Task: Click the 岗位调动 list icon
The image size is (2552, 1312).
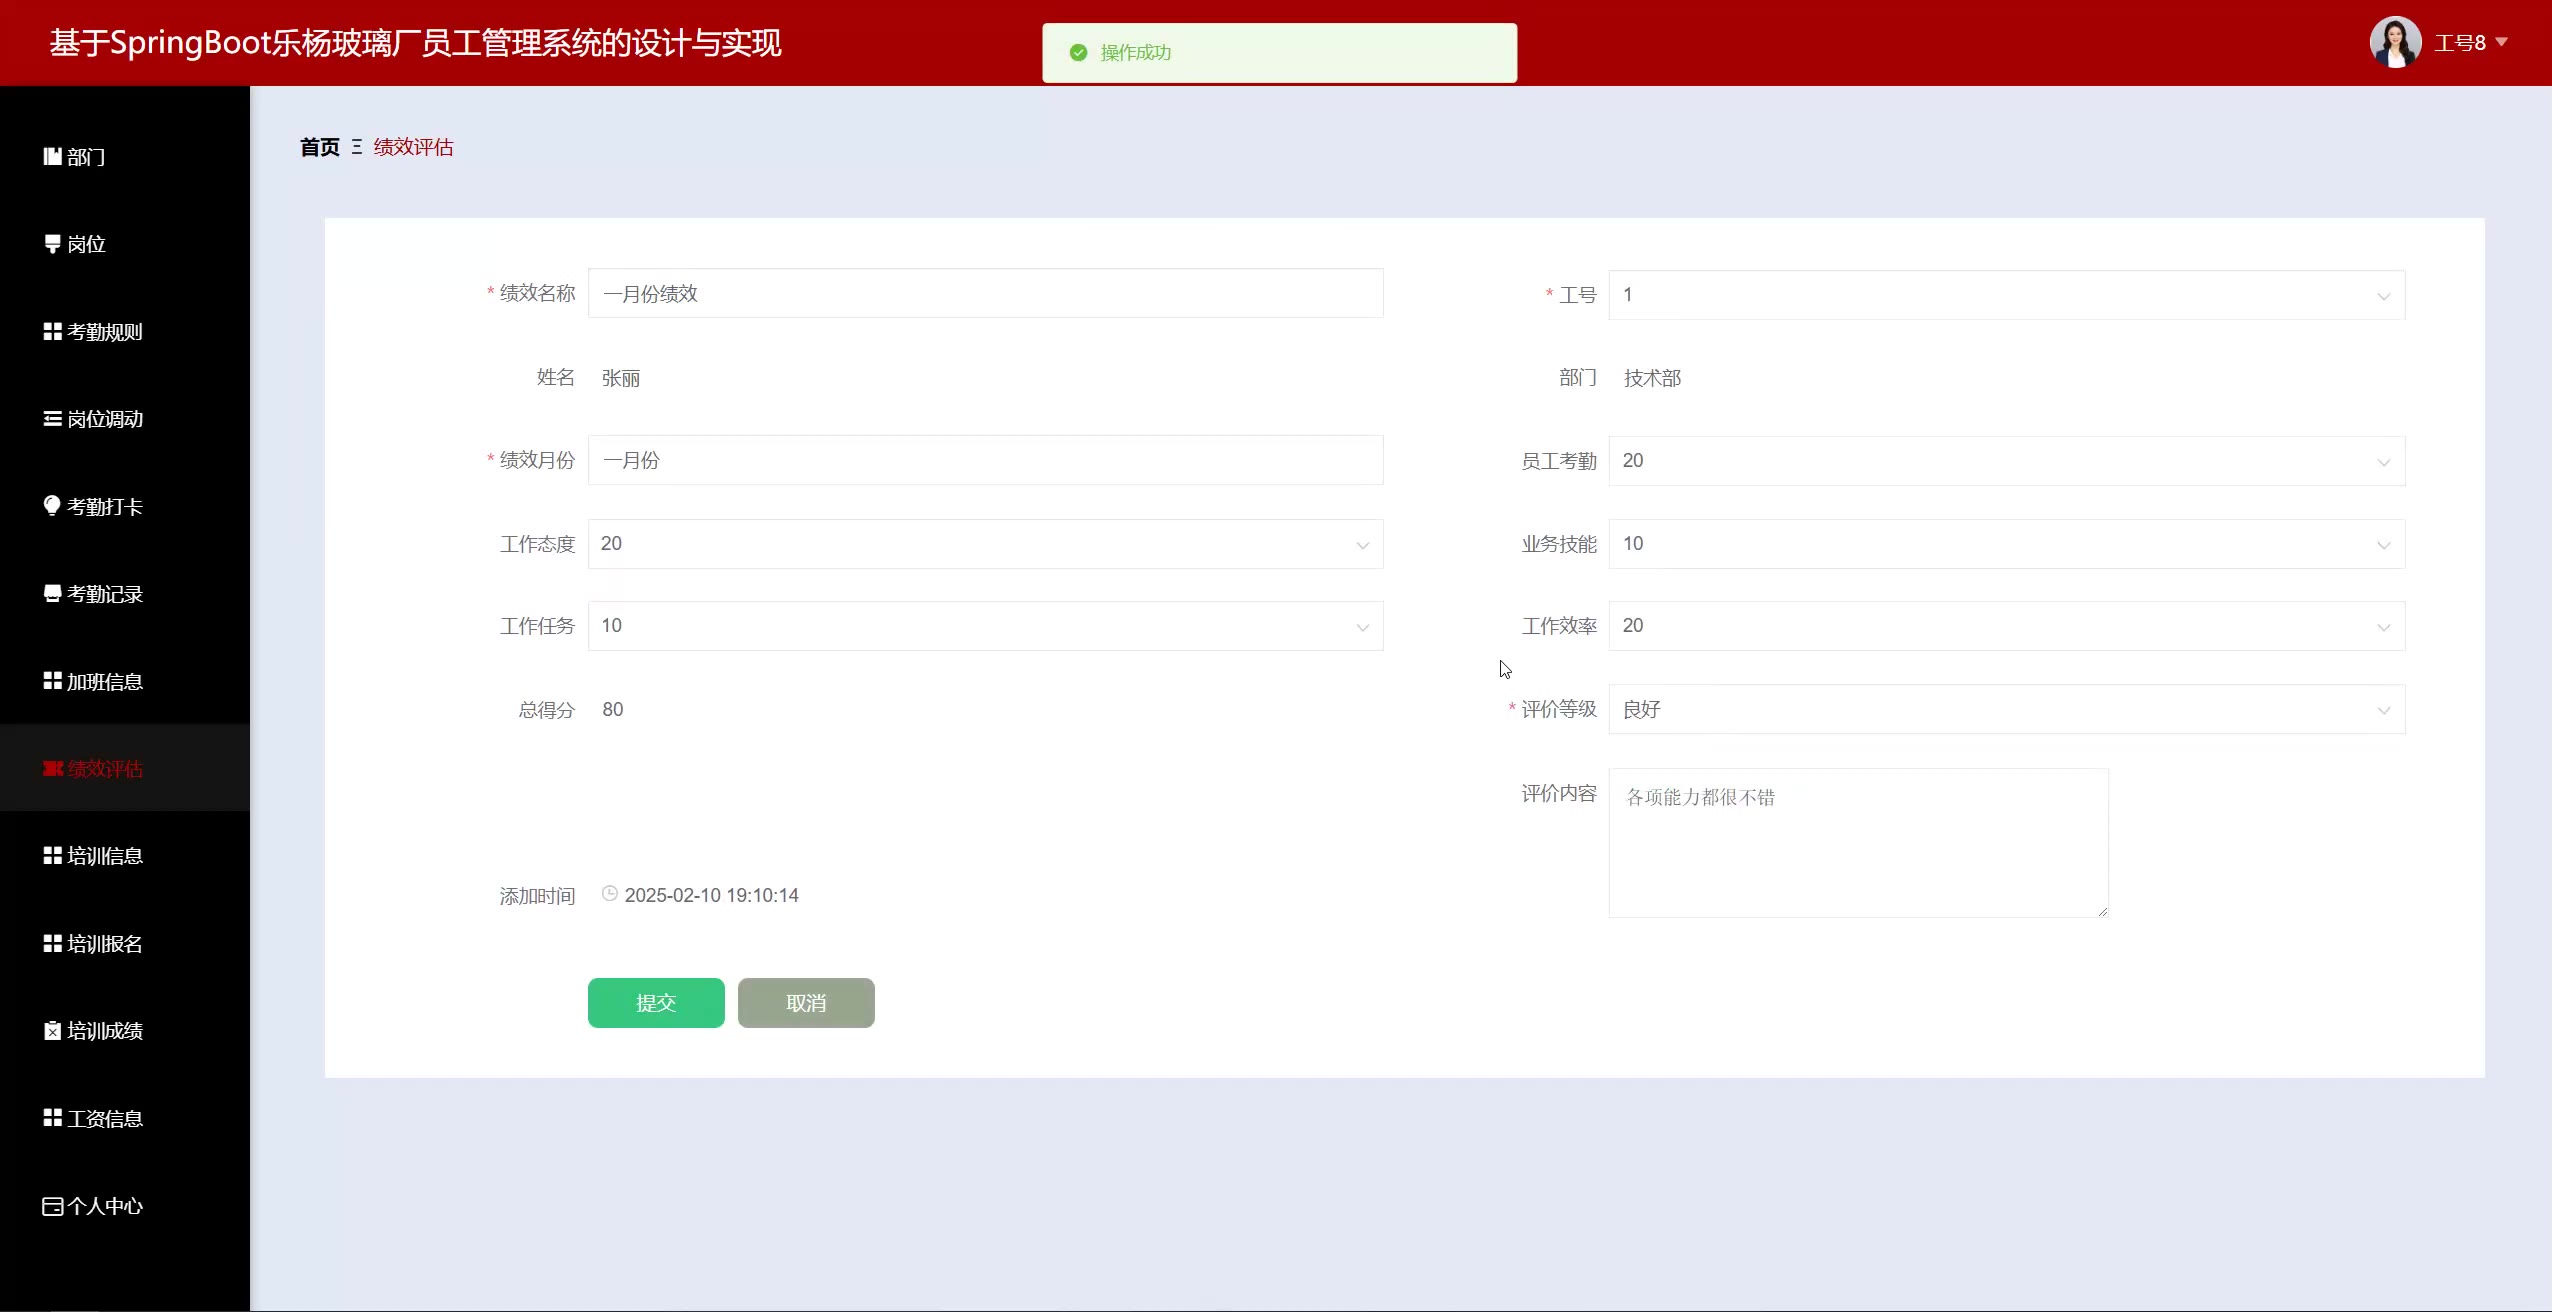Action: coord(52,419)
